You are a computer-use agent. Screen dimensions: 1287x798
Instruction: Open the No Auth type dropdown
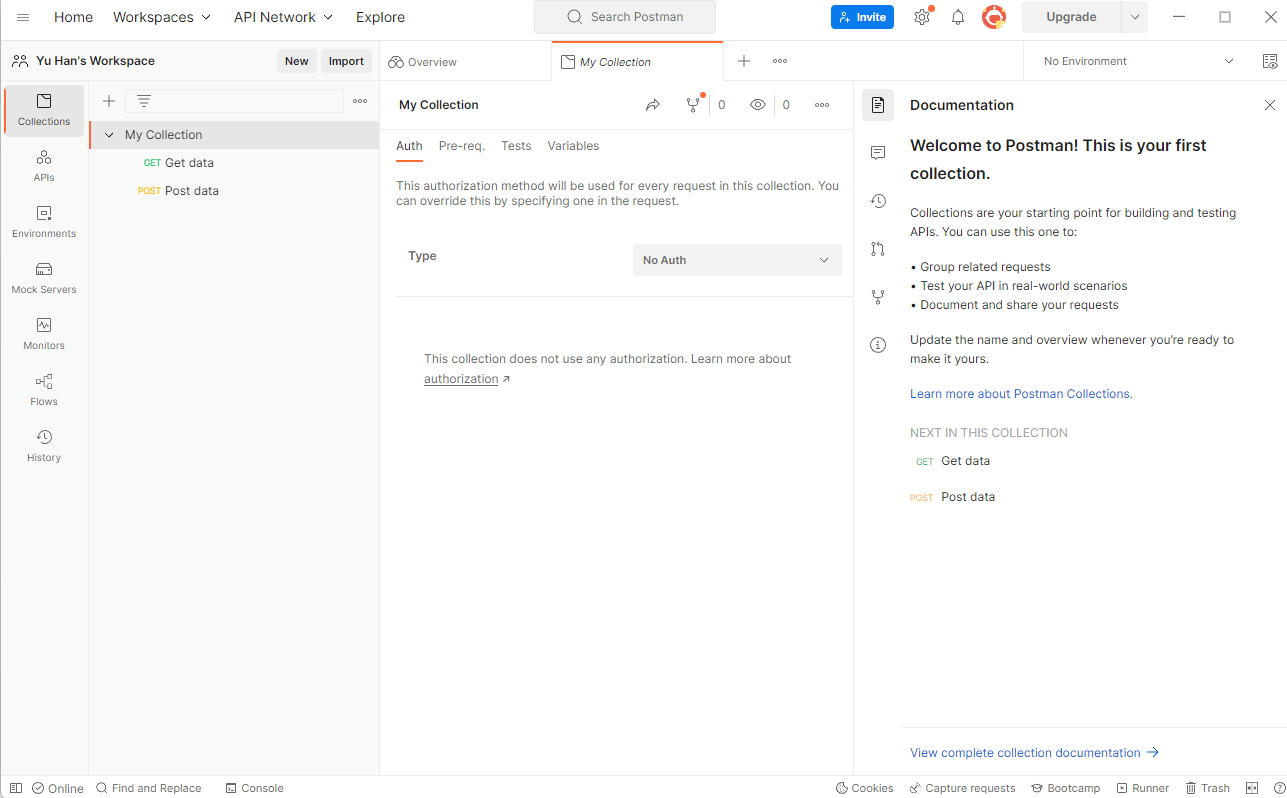click(737, 260)
